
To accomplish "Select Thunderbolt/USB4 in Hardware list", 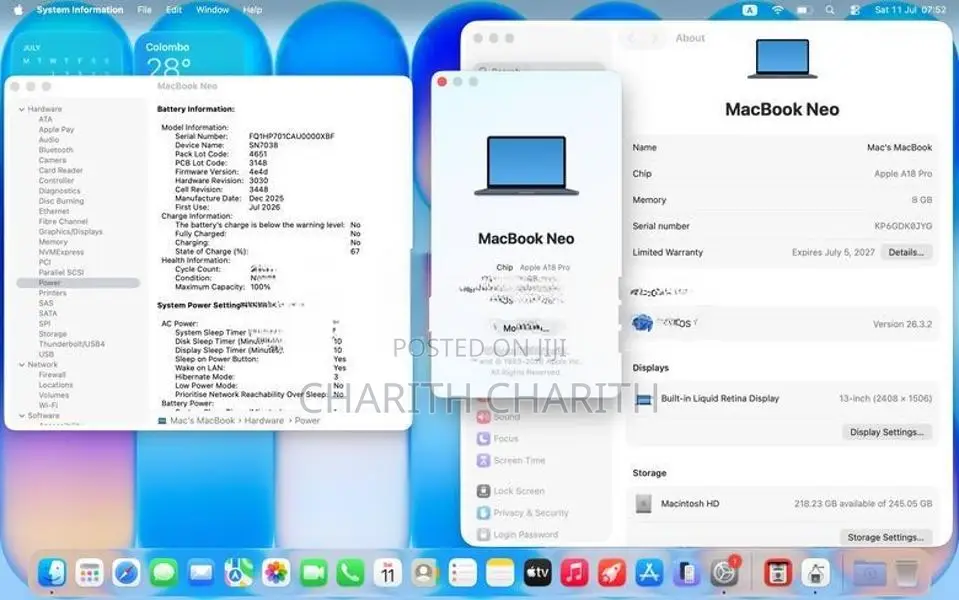I will tap(72, 344).
